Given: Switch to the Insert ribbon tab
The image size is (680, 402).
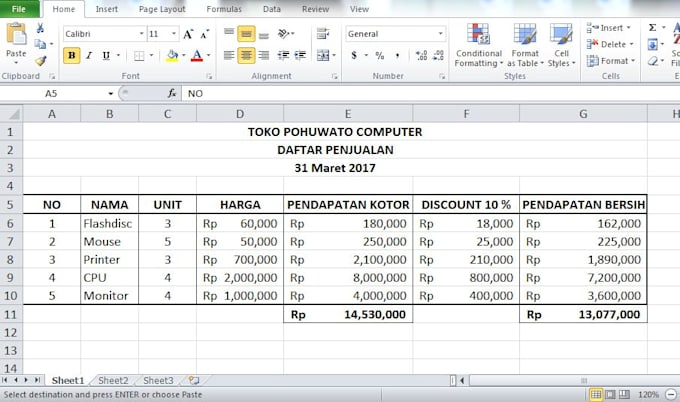Looking at the screenshot, I should 107,9.
